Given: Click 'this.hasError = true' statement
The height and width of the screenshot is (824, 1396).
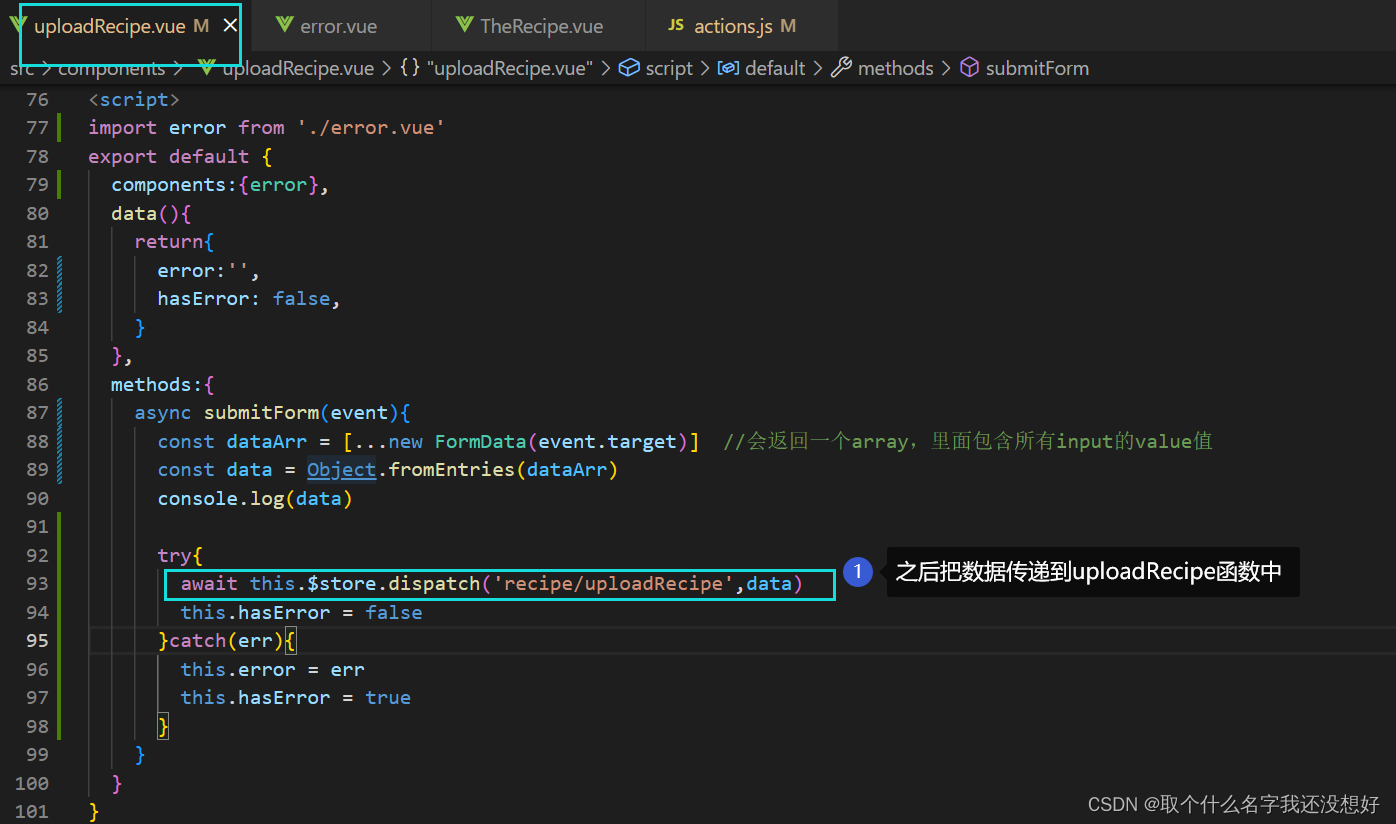Looking at the screenshot, I should point(295,697).
